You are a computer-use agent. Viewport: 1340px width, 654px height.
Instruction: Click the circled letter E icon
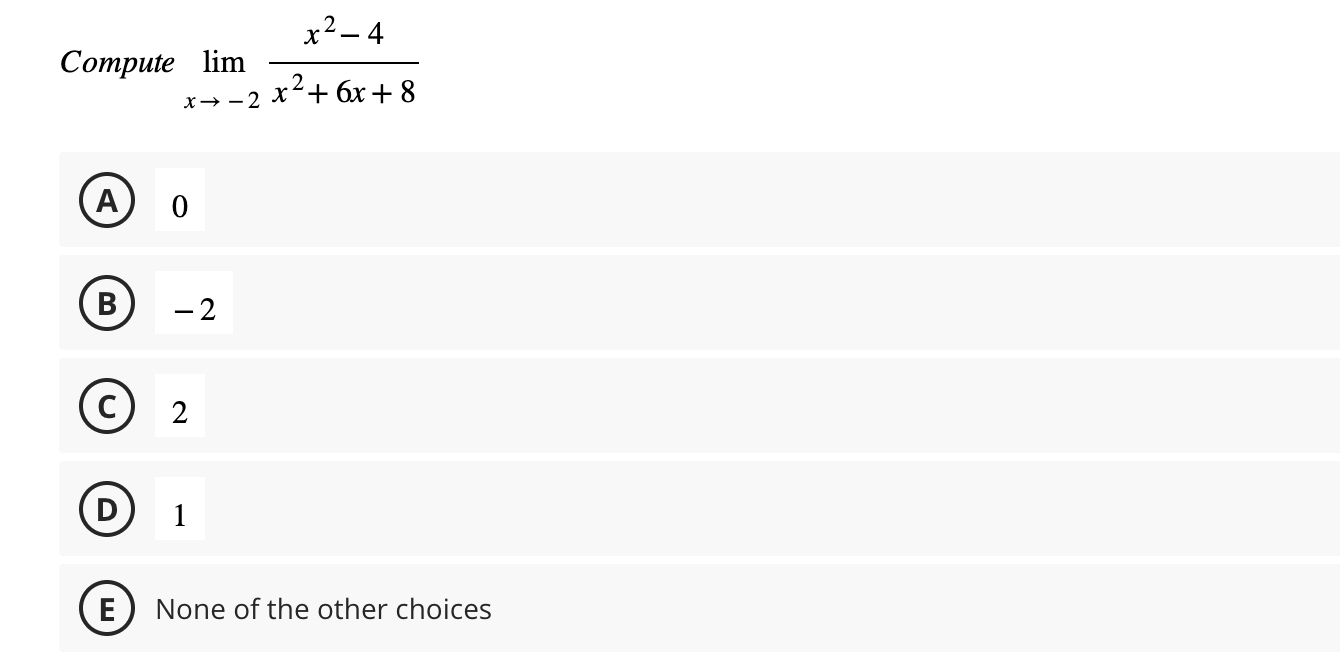pos(106,608)
